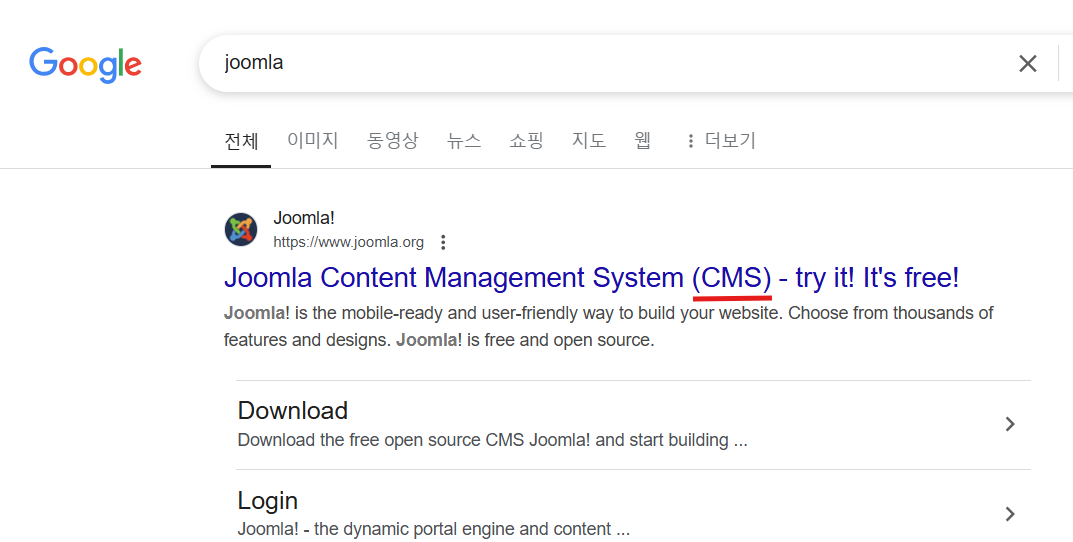Click the https://www.joomla.org URL text
Viewport: 1073px width, 542px height.
[348, 242]
